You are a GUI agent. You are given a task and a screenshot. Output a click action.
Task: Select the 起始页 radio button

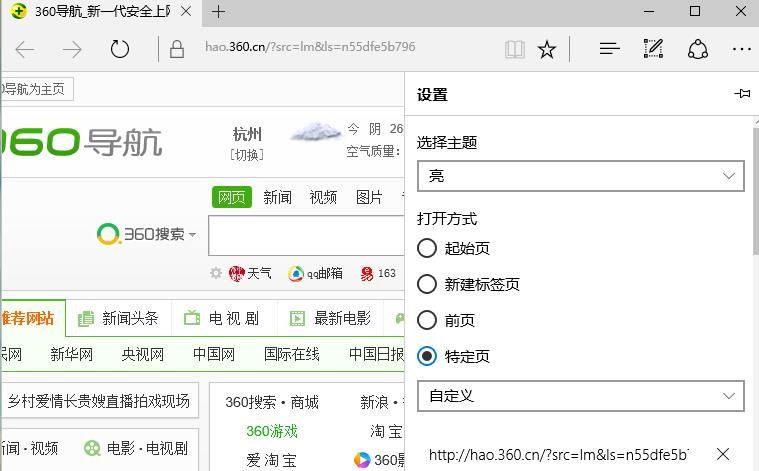(427, 248)
